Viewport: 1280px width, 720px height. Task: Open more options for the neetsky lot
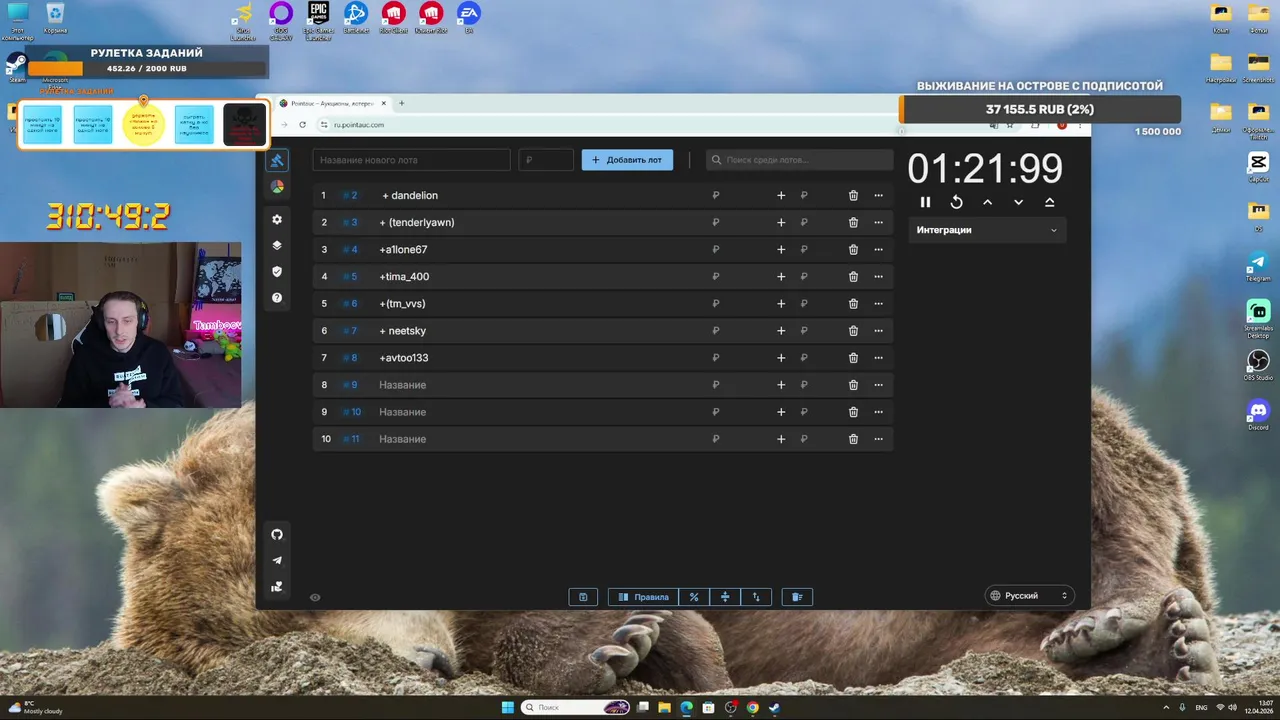click(879, 331)
